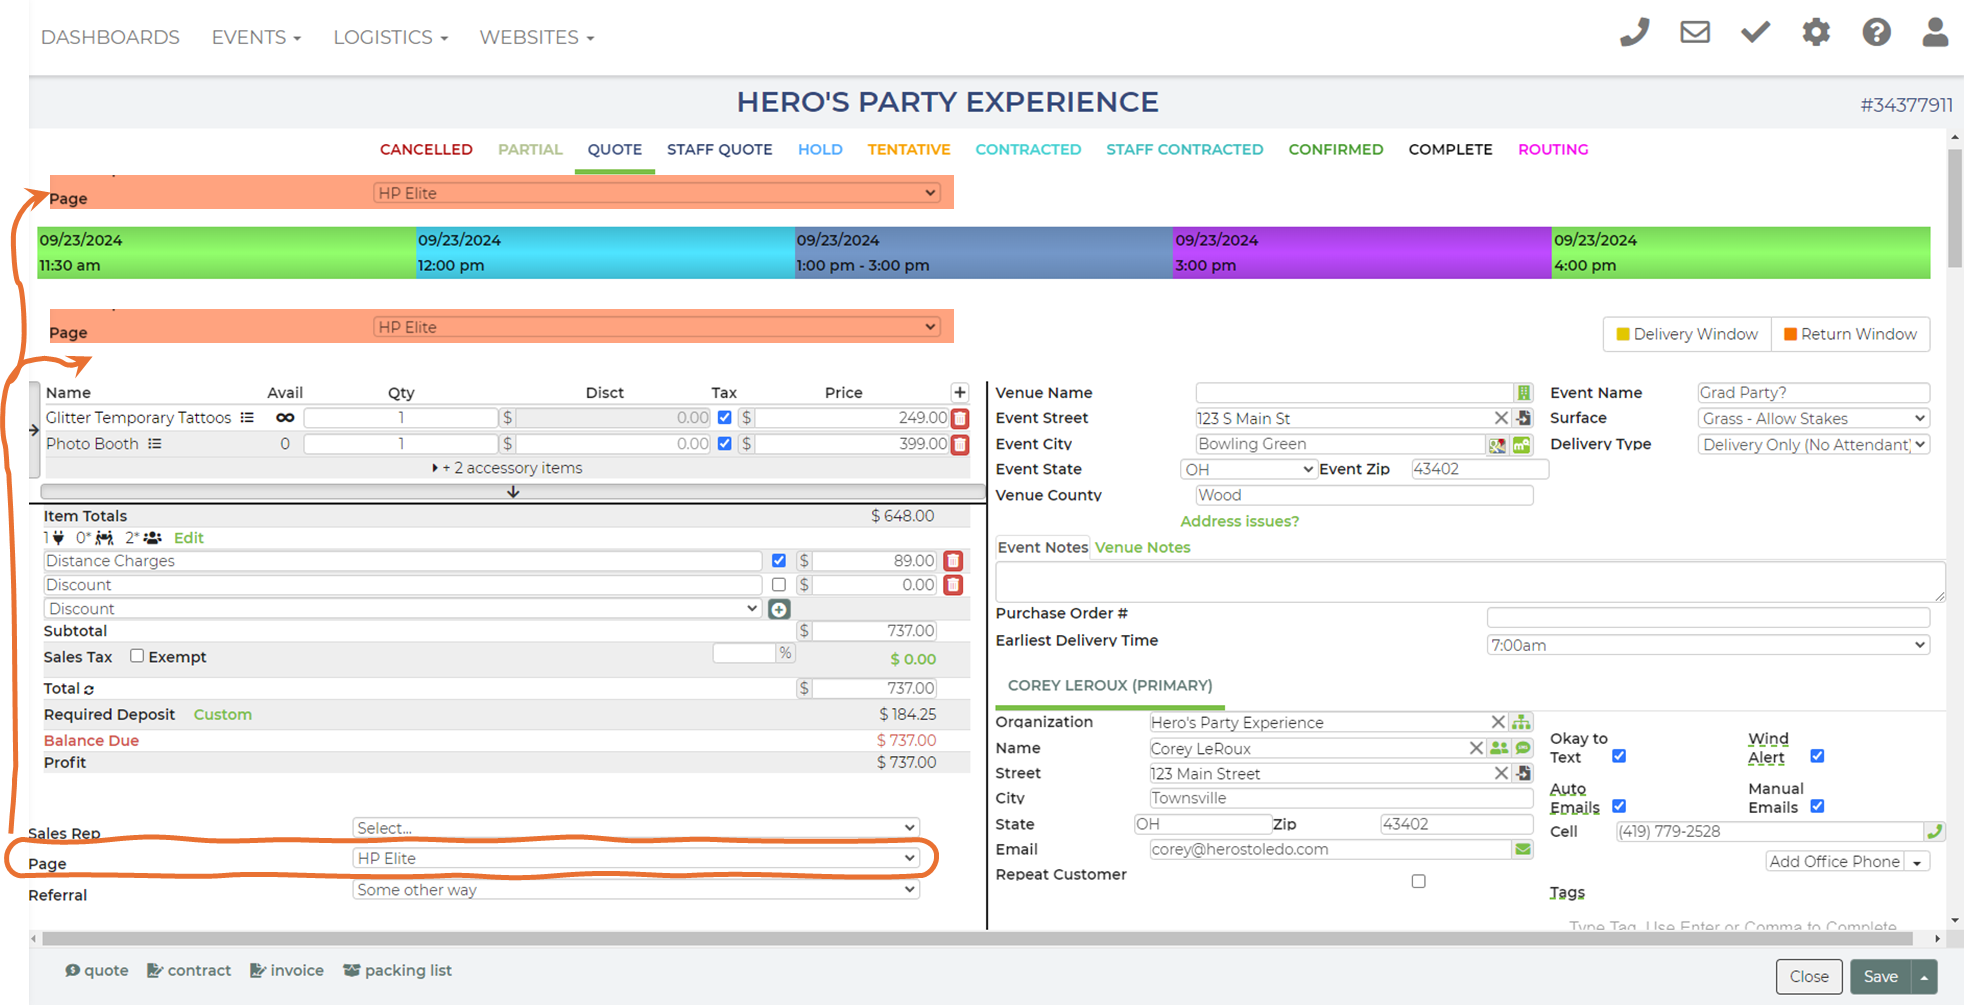Image resolution: width=1964 pixels, height=1005 pixels.
Task: Click the map icon beside Event City
Action: pyautogui.click(x=1497, y=445)
